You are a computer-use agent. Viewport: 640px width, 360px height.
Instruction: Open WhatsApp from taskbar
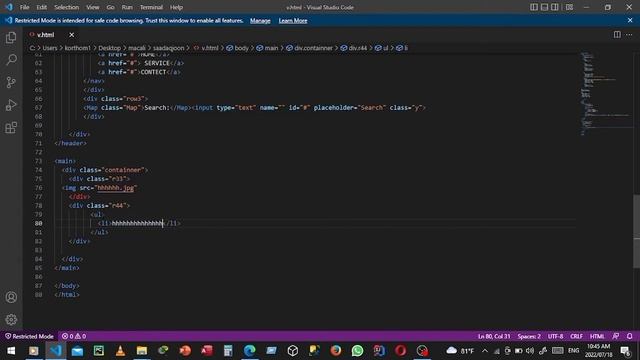(357, 351)
